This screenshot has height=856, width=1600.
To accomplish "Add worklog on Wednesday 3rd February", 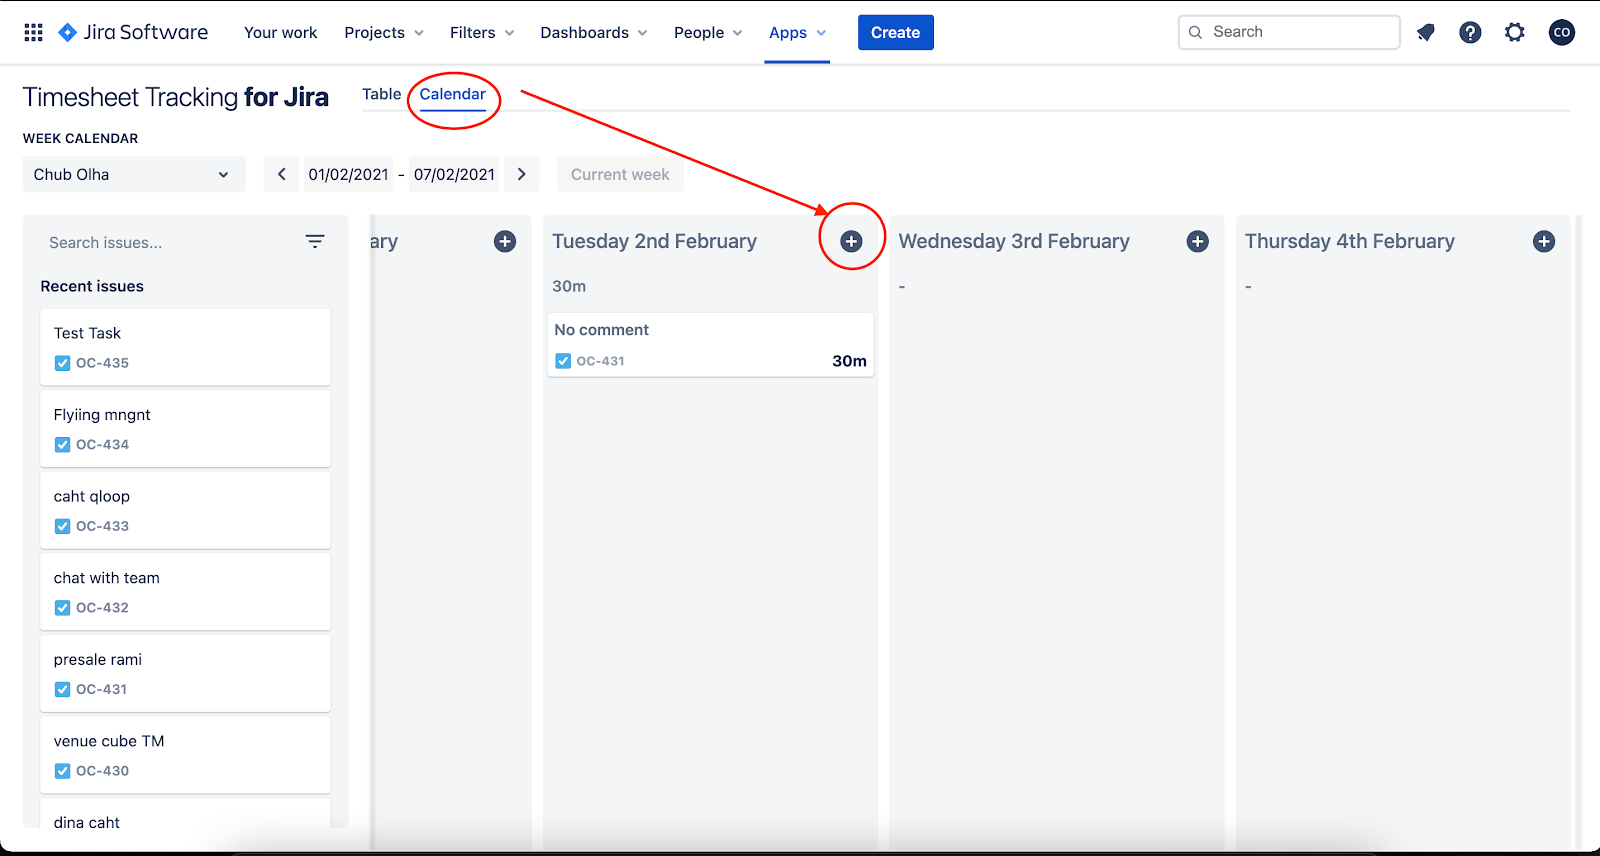I will click(1197, 241).
